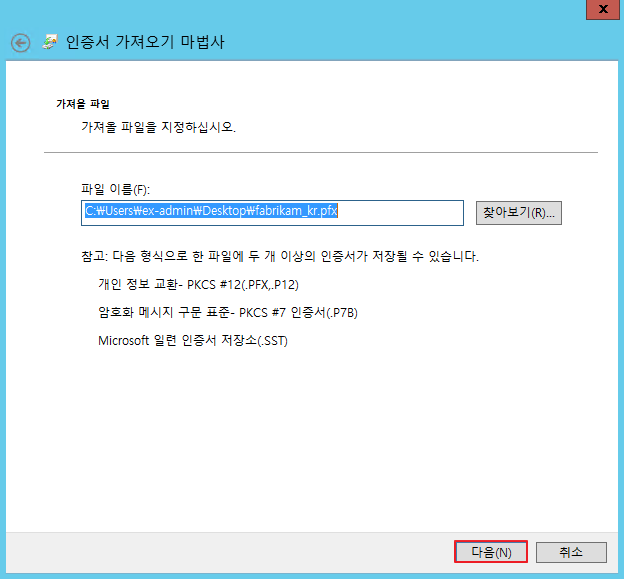Viewport: 624px width, 579px height.
Task: Proceed with the 다음(N) button
Action: (x=491, y=552)
